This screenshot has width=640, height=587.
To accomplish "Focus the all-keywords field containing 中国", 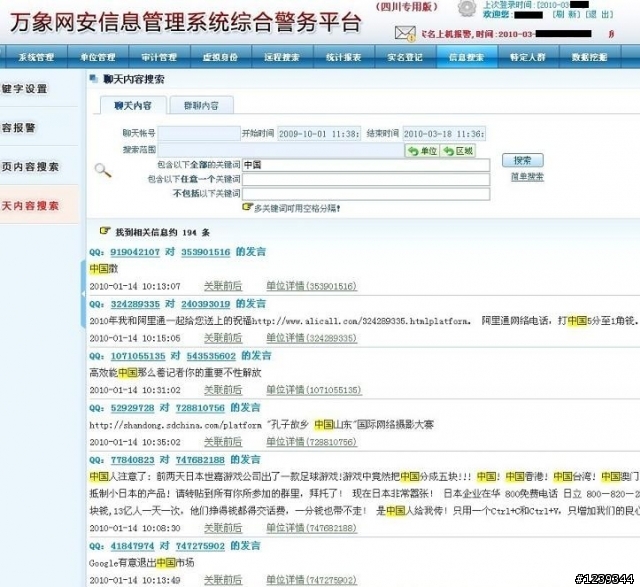I will 366,165.
